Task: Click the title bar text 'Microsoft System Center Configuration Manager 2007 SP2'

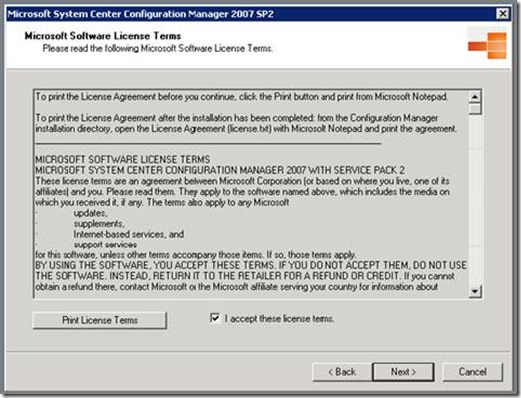Action: 140,14
